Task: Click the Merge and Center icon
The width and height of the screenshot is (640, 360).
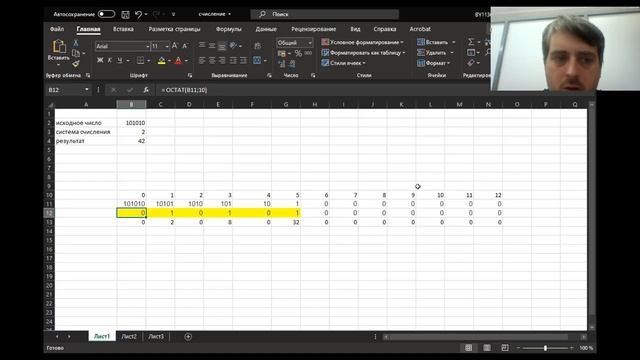Action: 257,60
